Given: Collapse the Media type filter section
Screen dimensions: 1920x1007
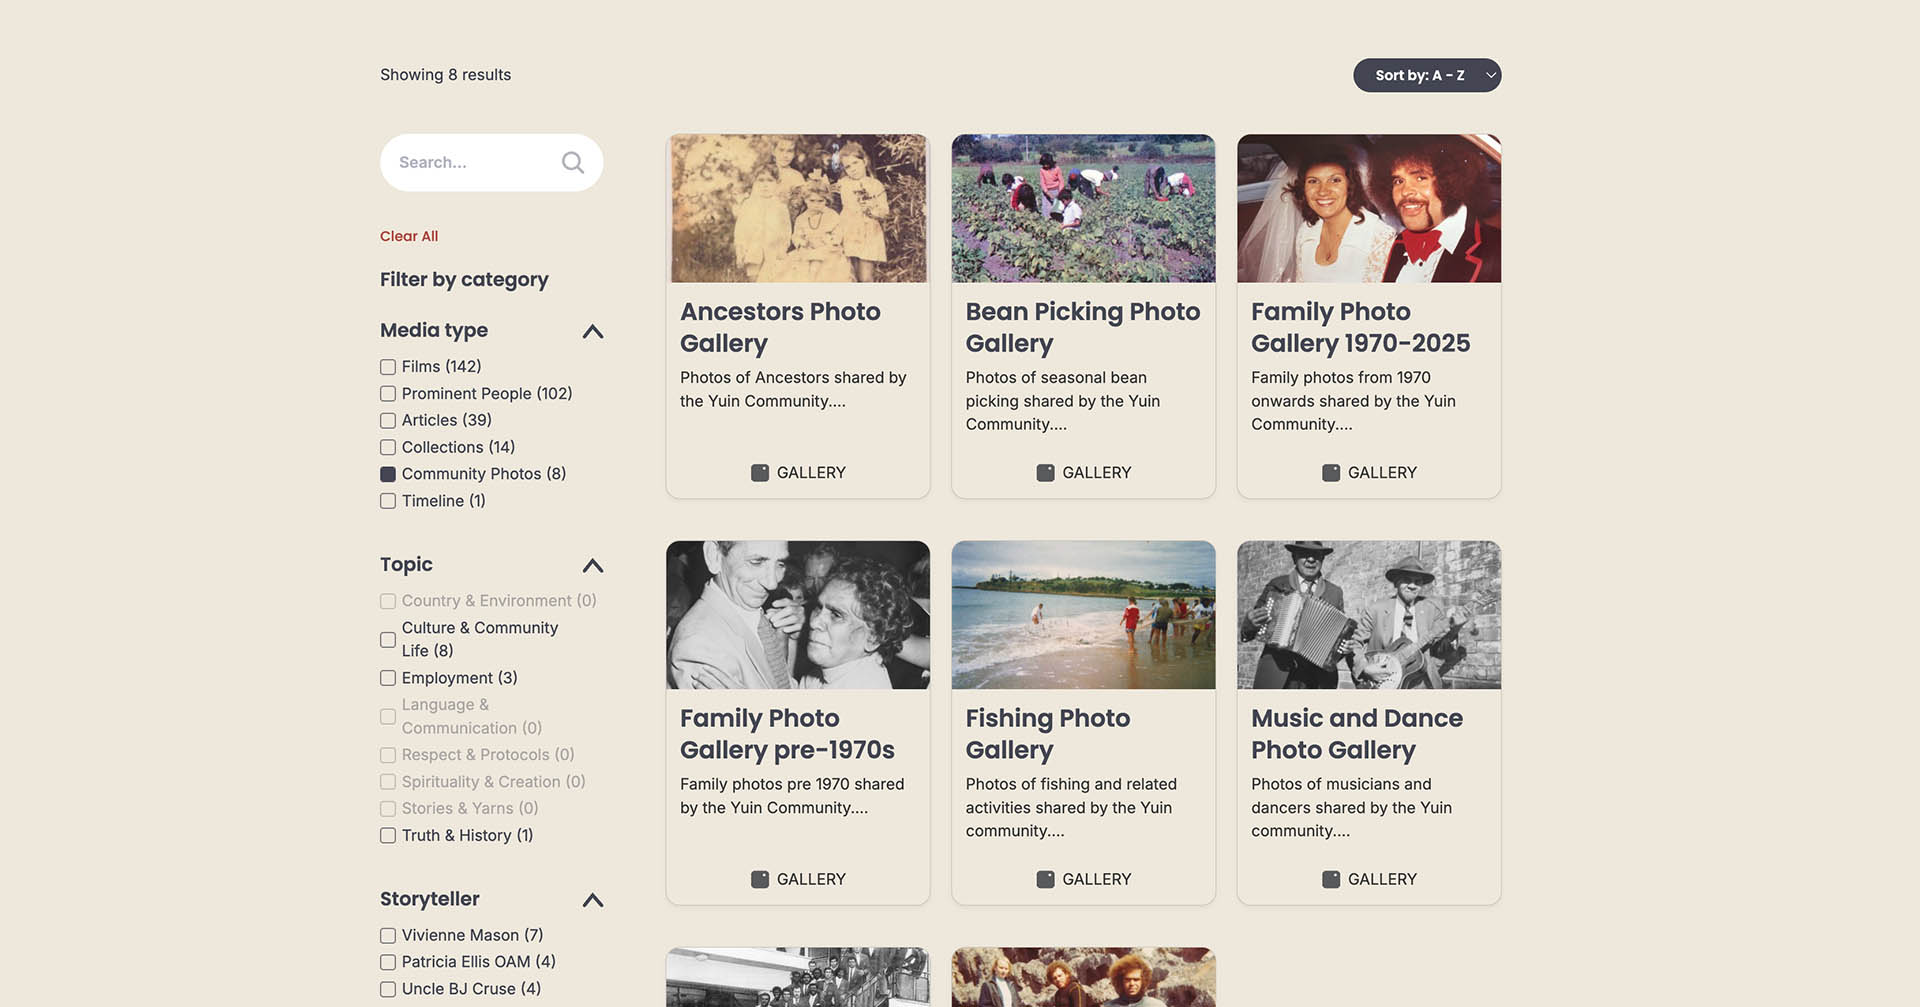Looking at the screenshot, I should click(592, 331).
